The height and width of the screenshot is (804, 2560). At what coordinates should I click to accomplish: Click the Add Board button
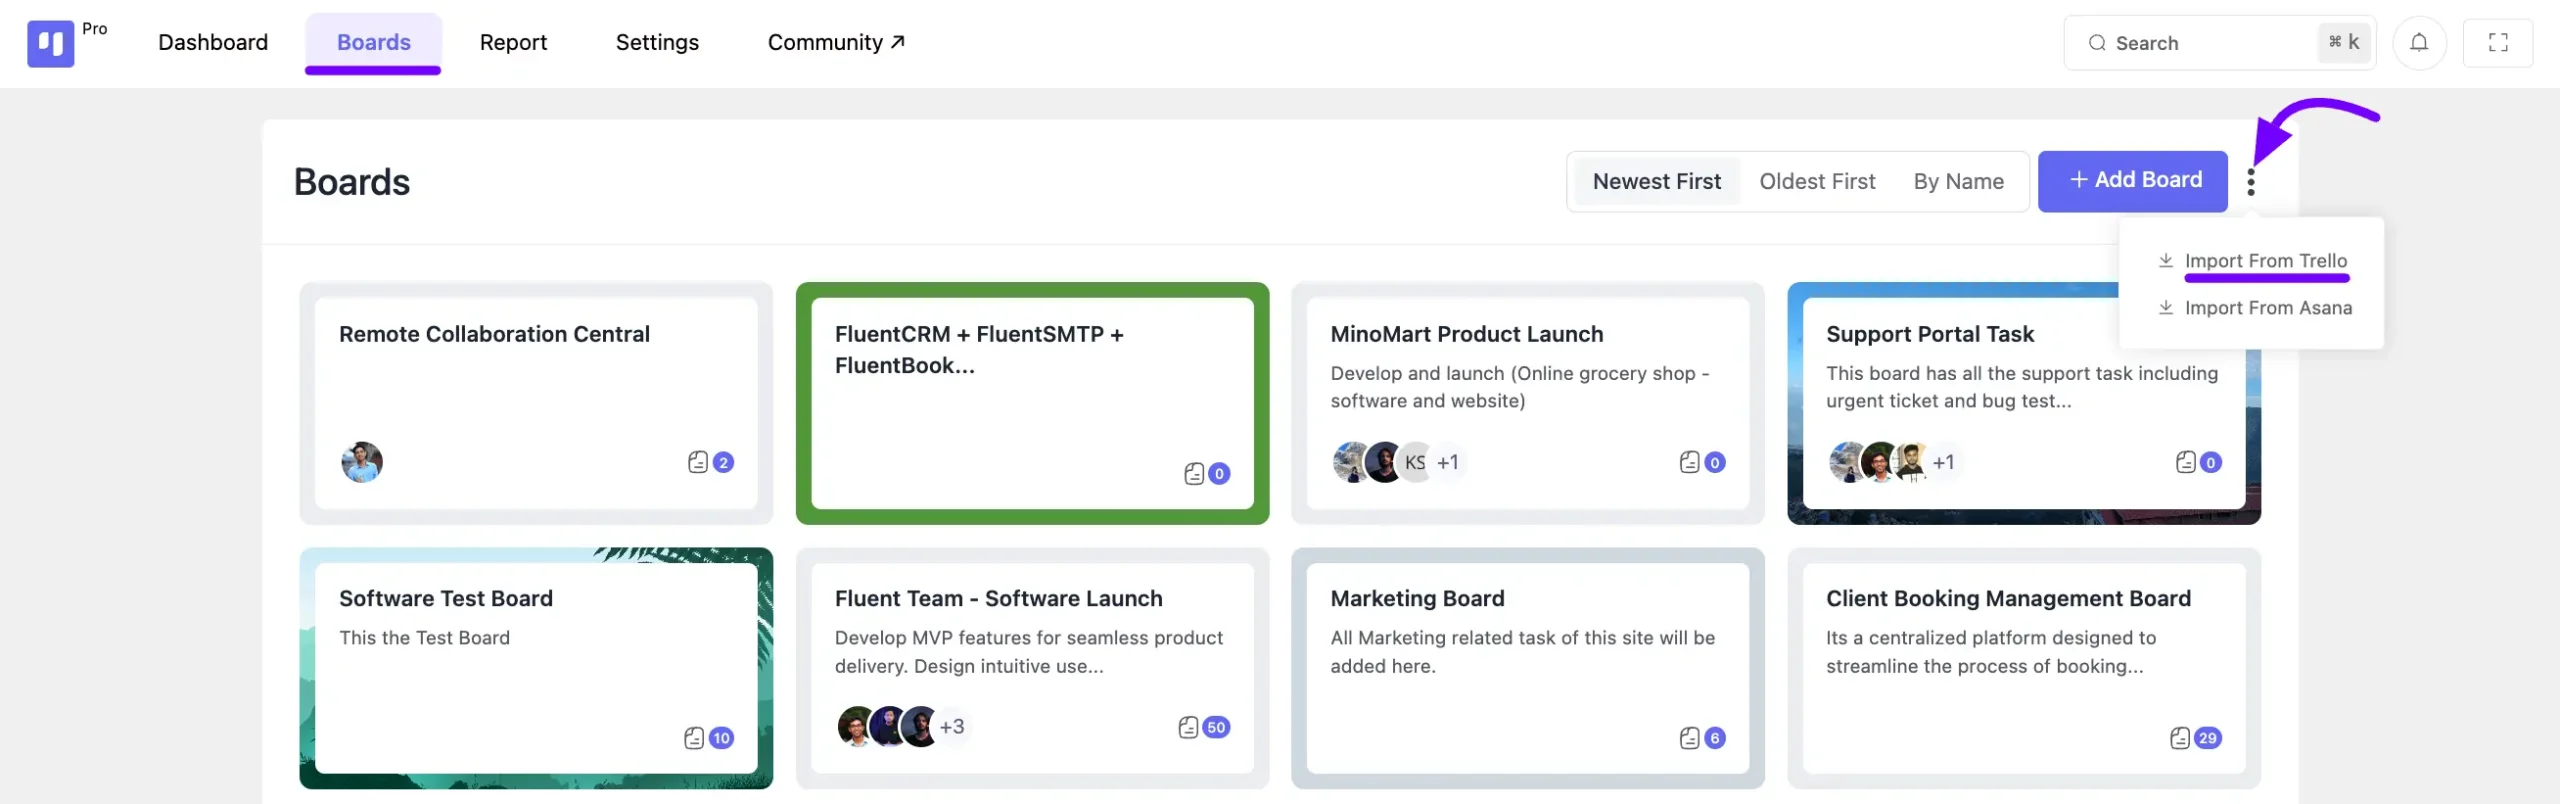tap(2133, 181)
